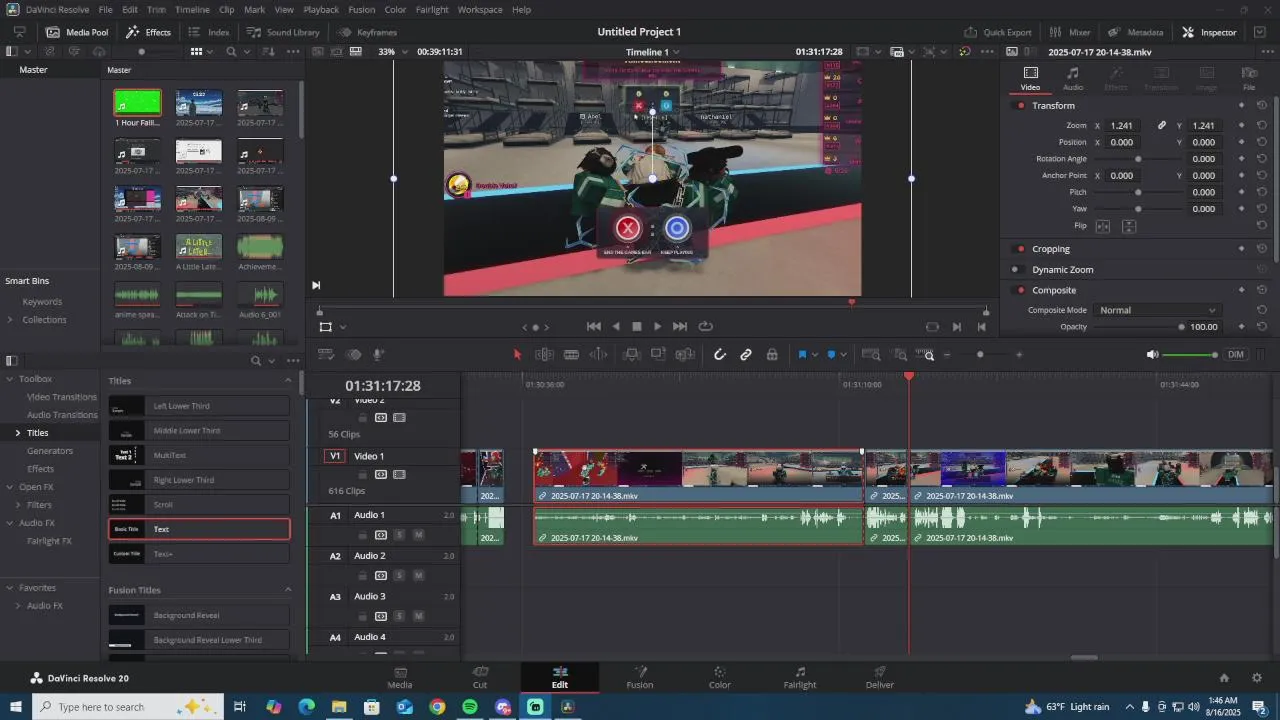Viewport: 1280px width, 720px height.
Task: Open the Fairlight menu in menu bar
Action: [432, 9]
